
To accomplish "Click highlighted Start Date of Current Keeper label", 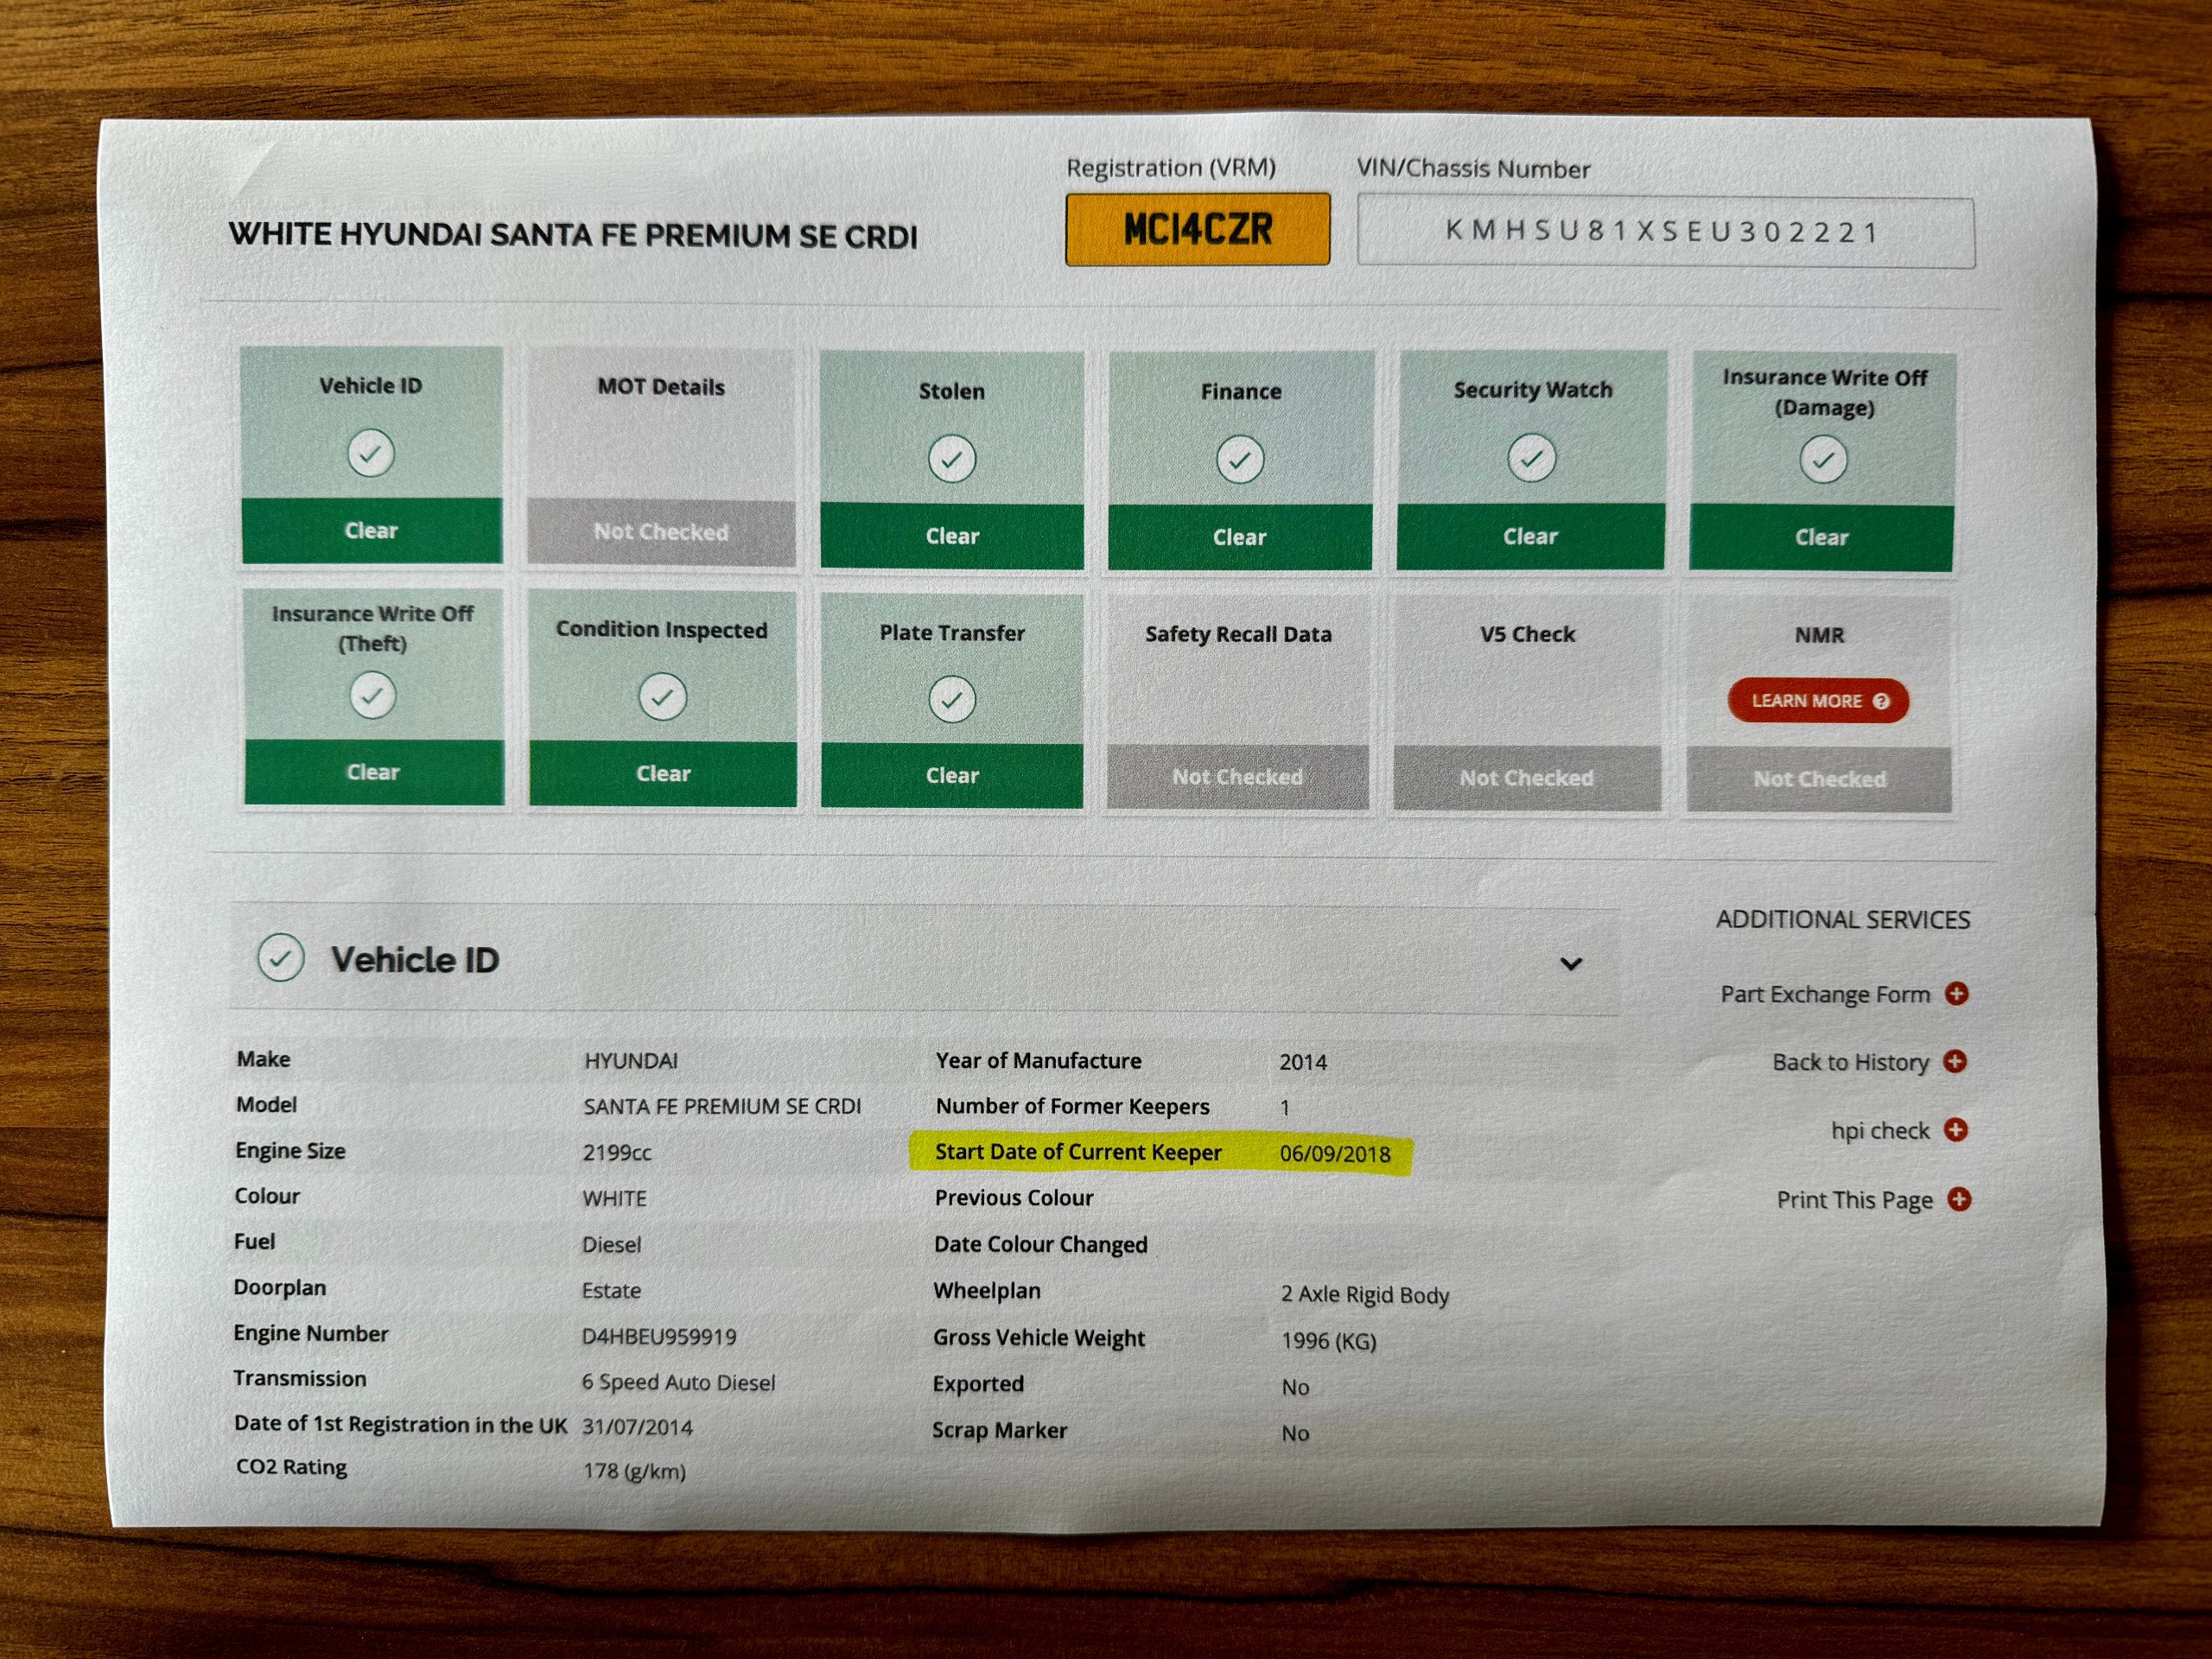I will tap(1078, 1152).
